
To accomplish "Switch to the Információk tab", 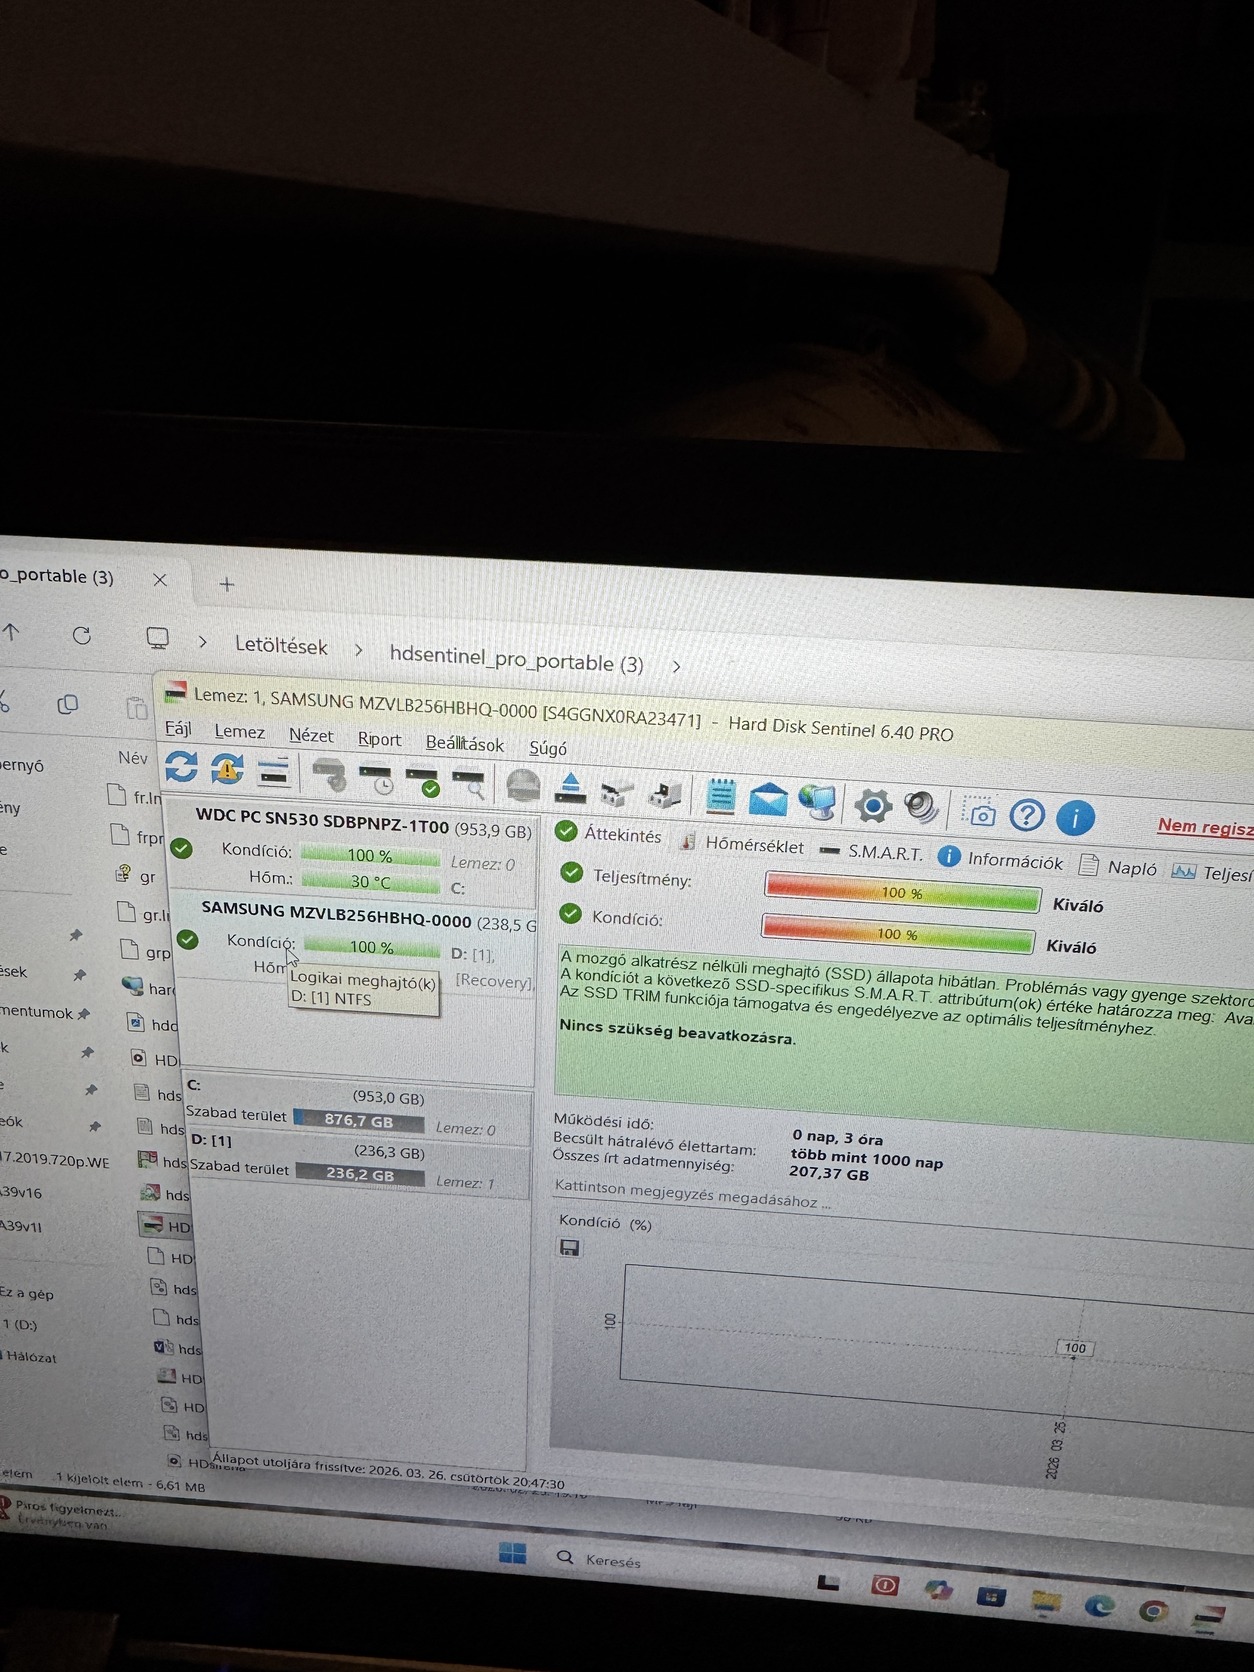I will point(1001,859).
